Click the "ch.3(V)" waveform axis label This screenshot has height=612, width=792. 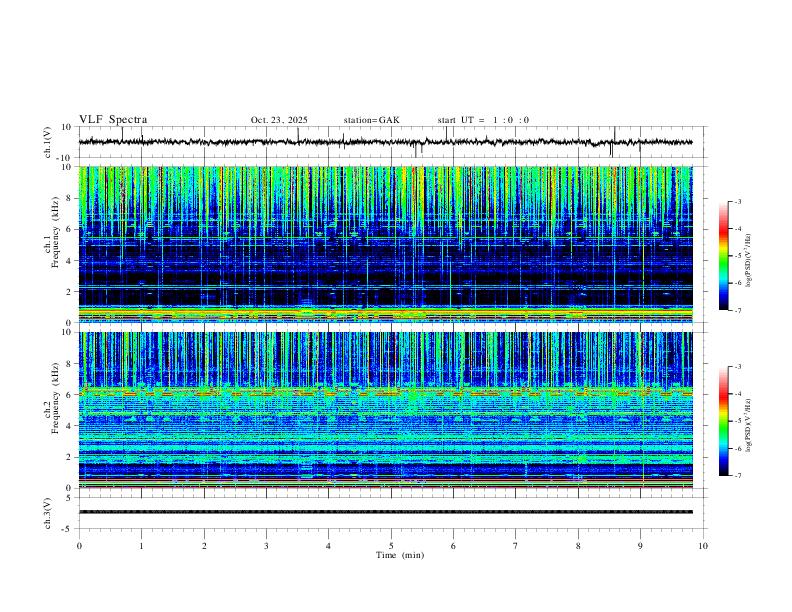(x=48, y=513)
